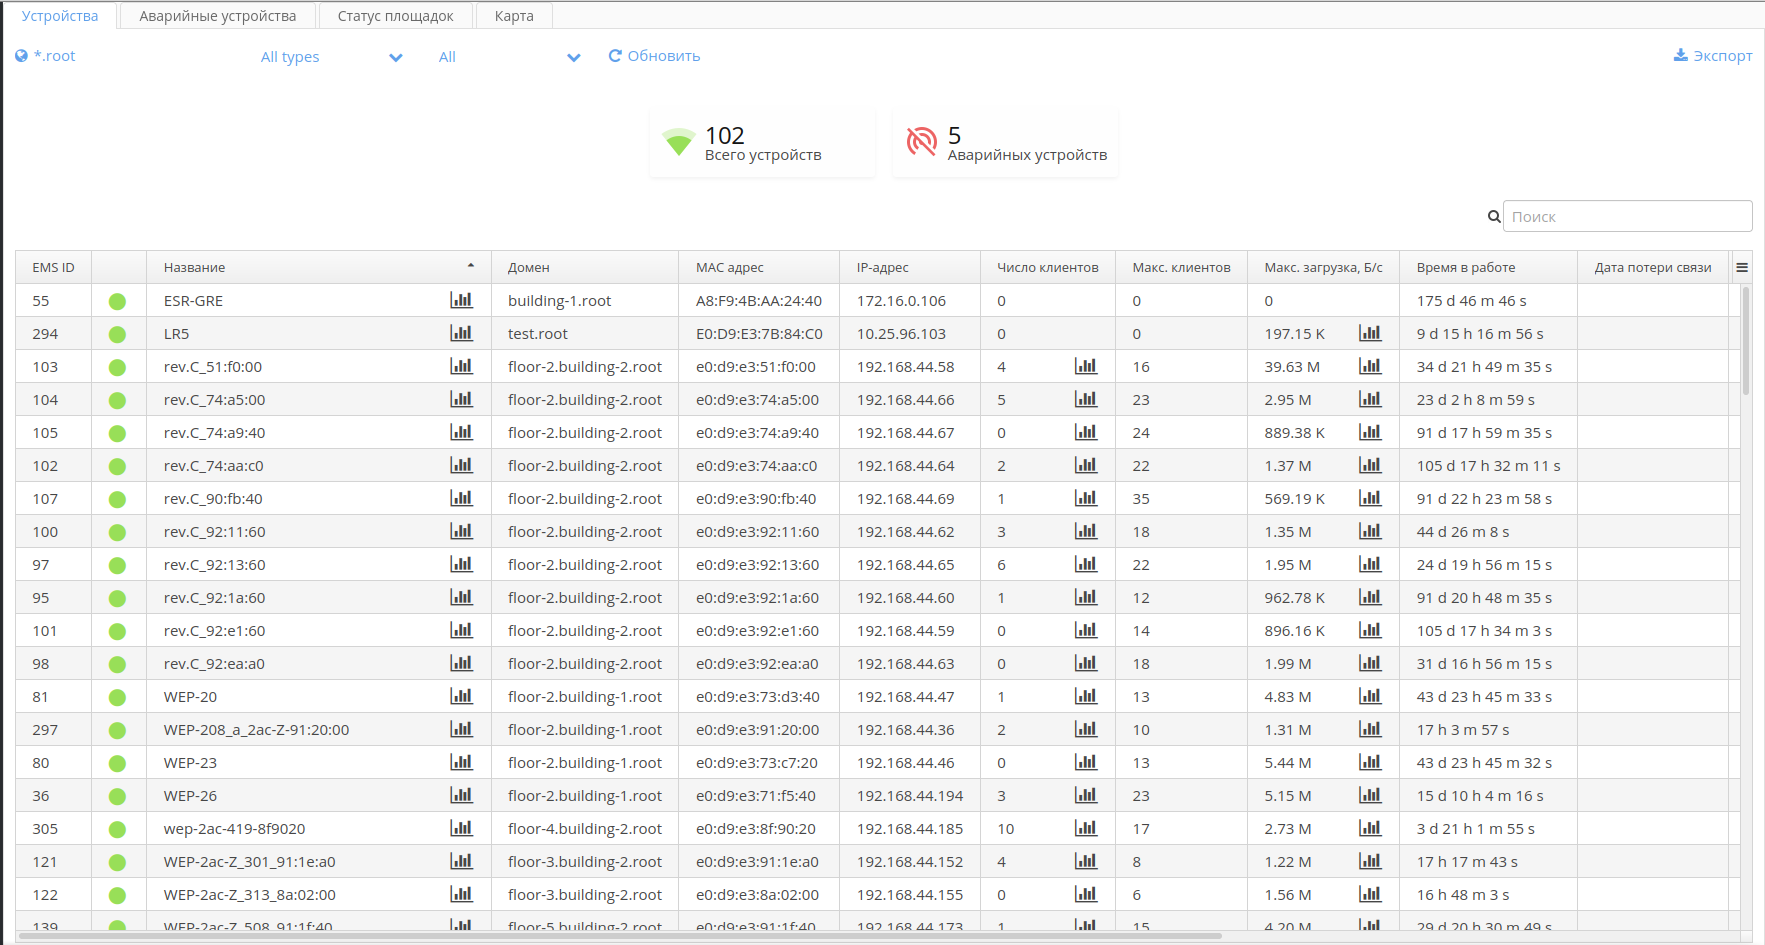Open the chart icon next to ESR-GRE name
The height and width of the screenshot is (945, 1765).
461,300
